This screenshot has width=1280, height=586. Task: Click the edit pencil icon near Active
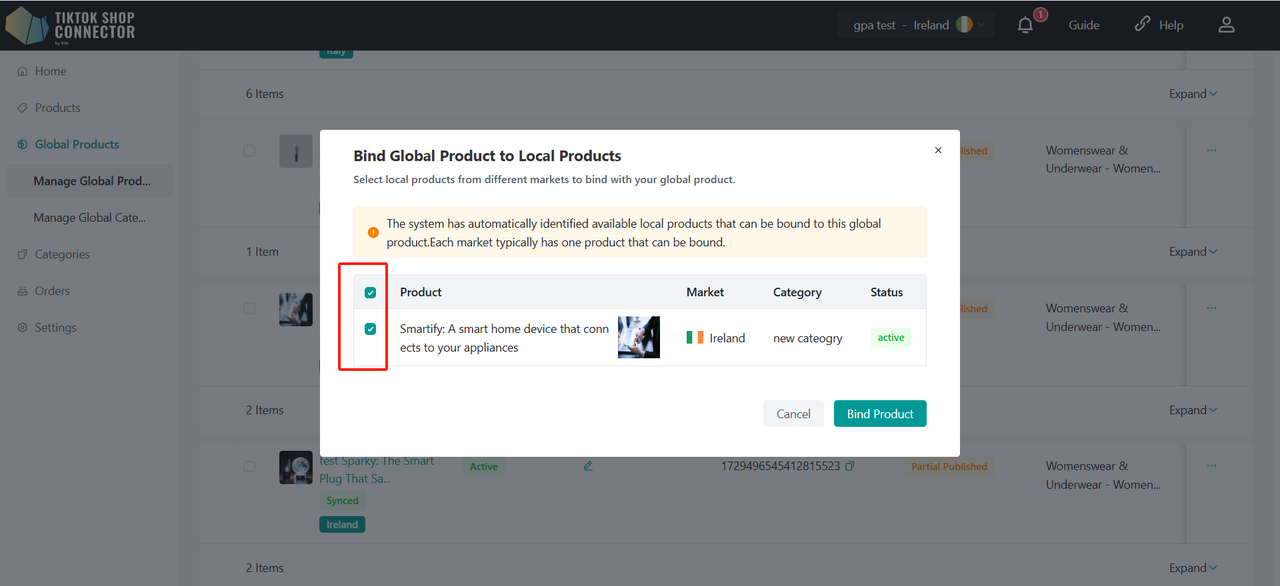pos(588,466)
